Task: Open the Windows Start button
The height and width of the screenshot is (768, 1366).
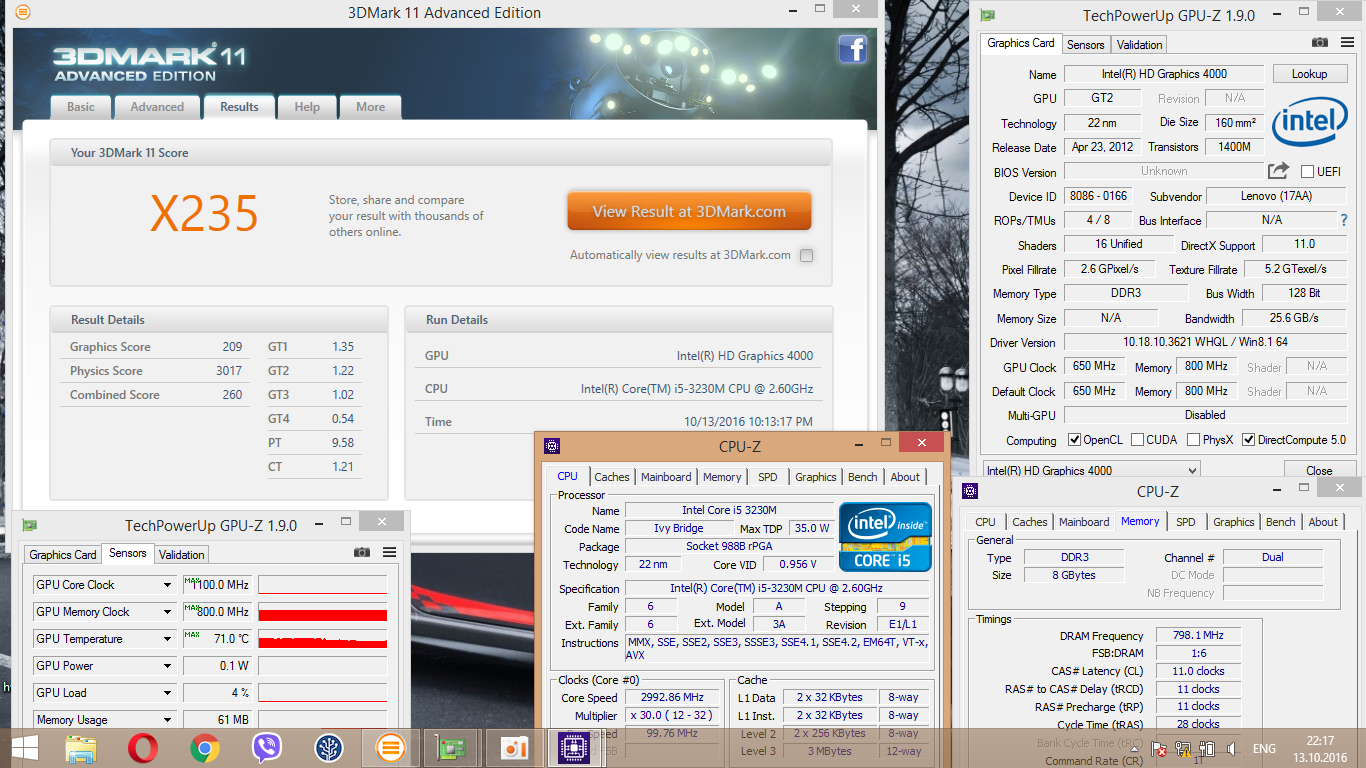Action: pos(24,748)
